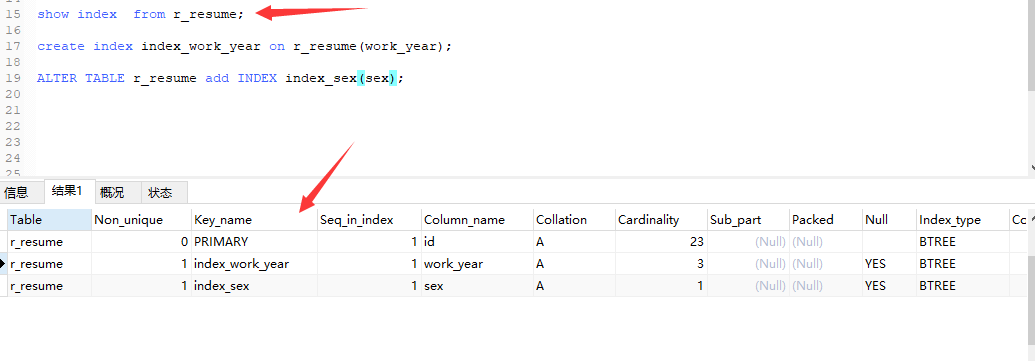Select the 结果1 tab
Screen dimensions: 1035x361
70,191
